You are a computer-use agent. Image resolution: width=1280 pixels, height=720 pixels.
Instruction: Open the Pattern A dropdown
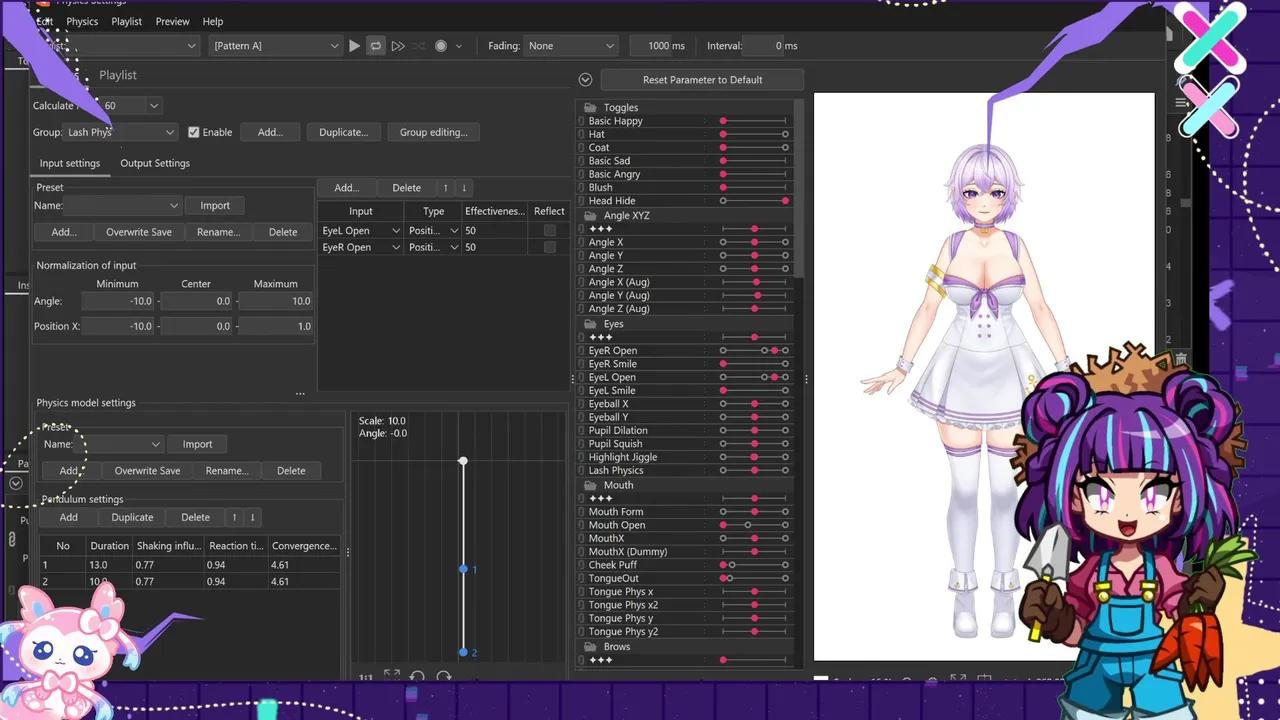pyautogui.click(x=275, y=45)
